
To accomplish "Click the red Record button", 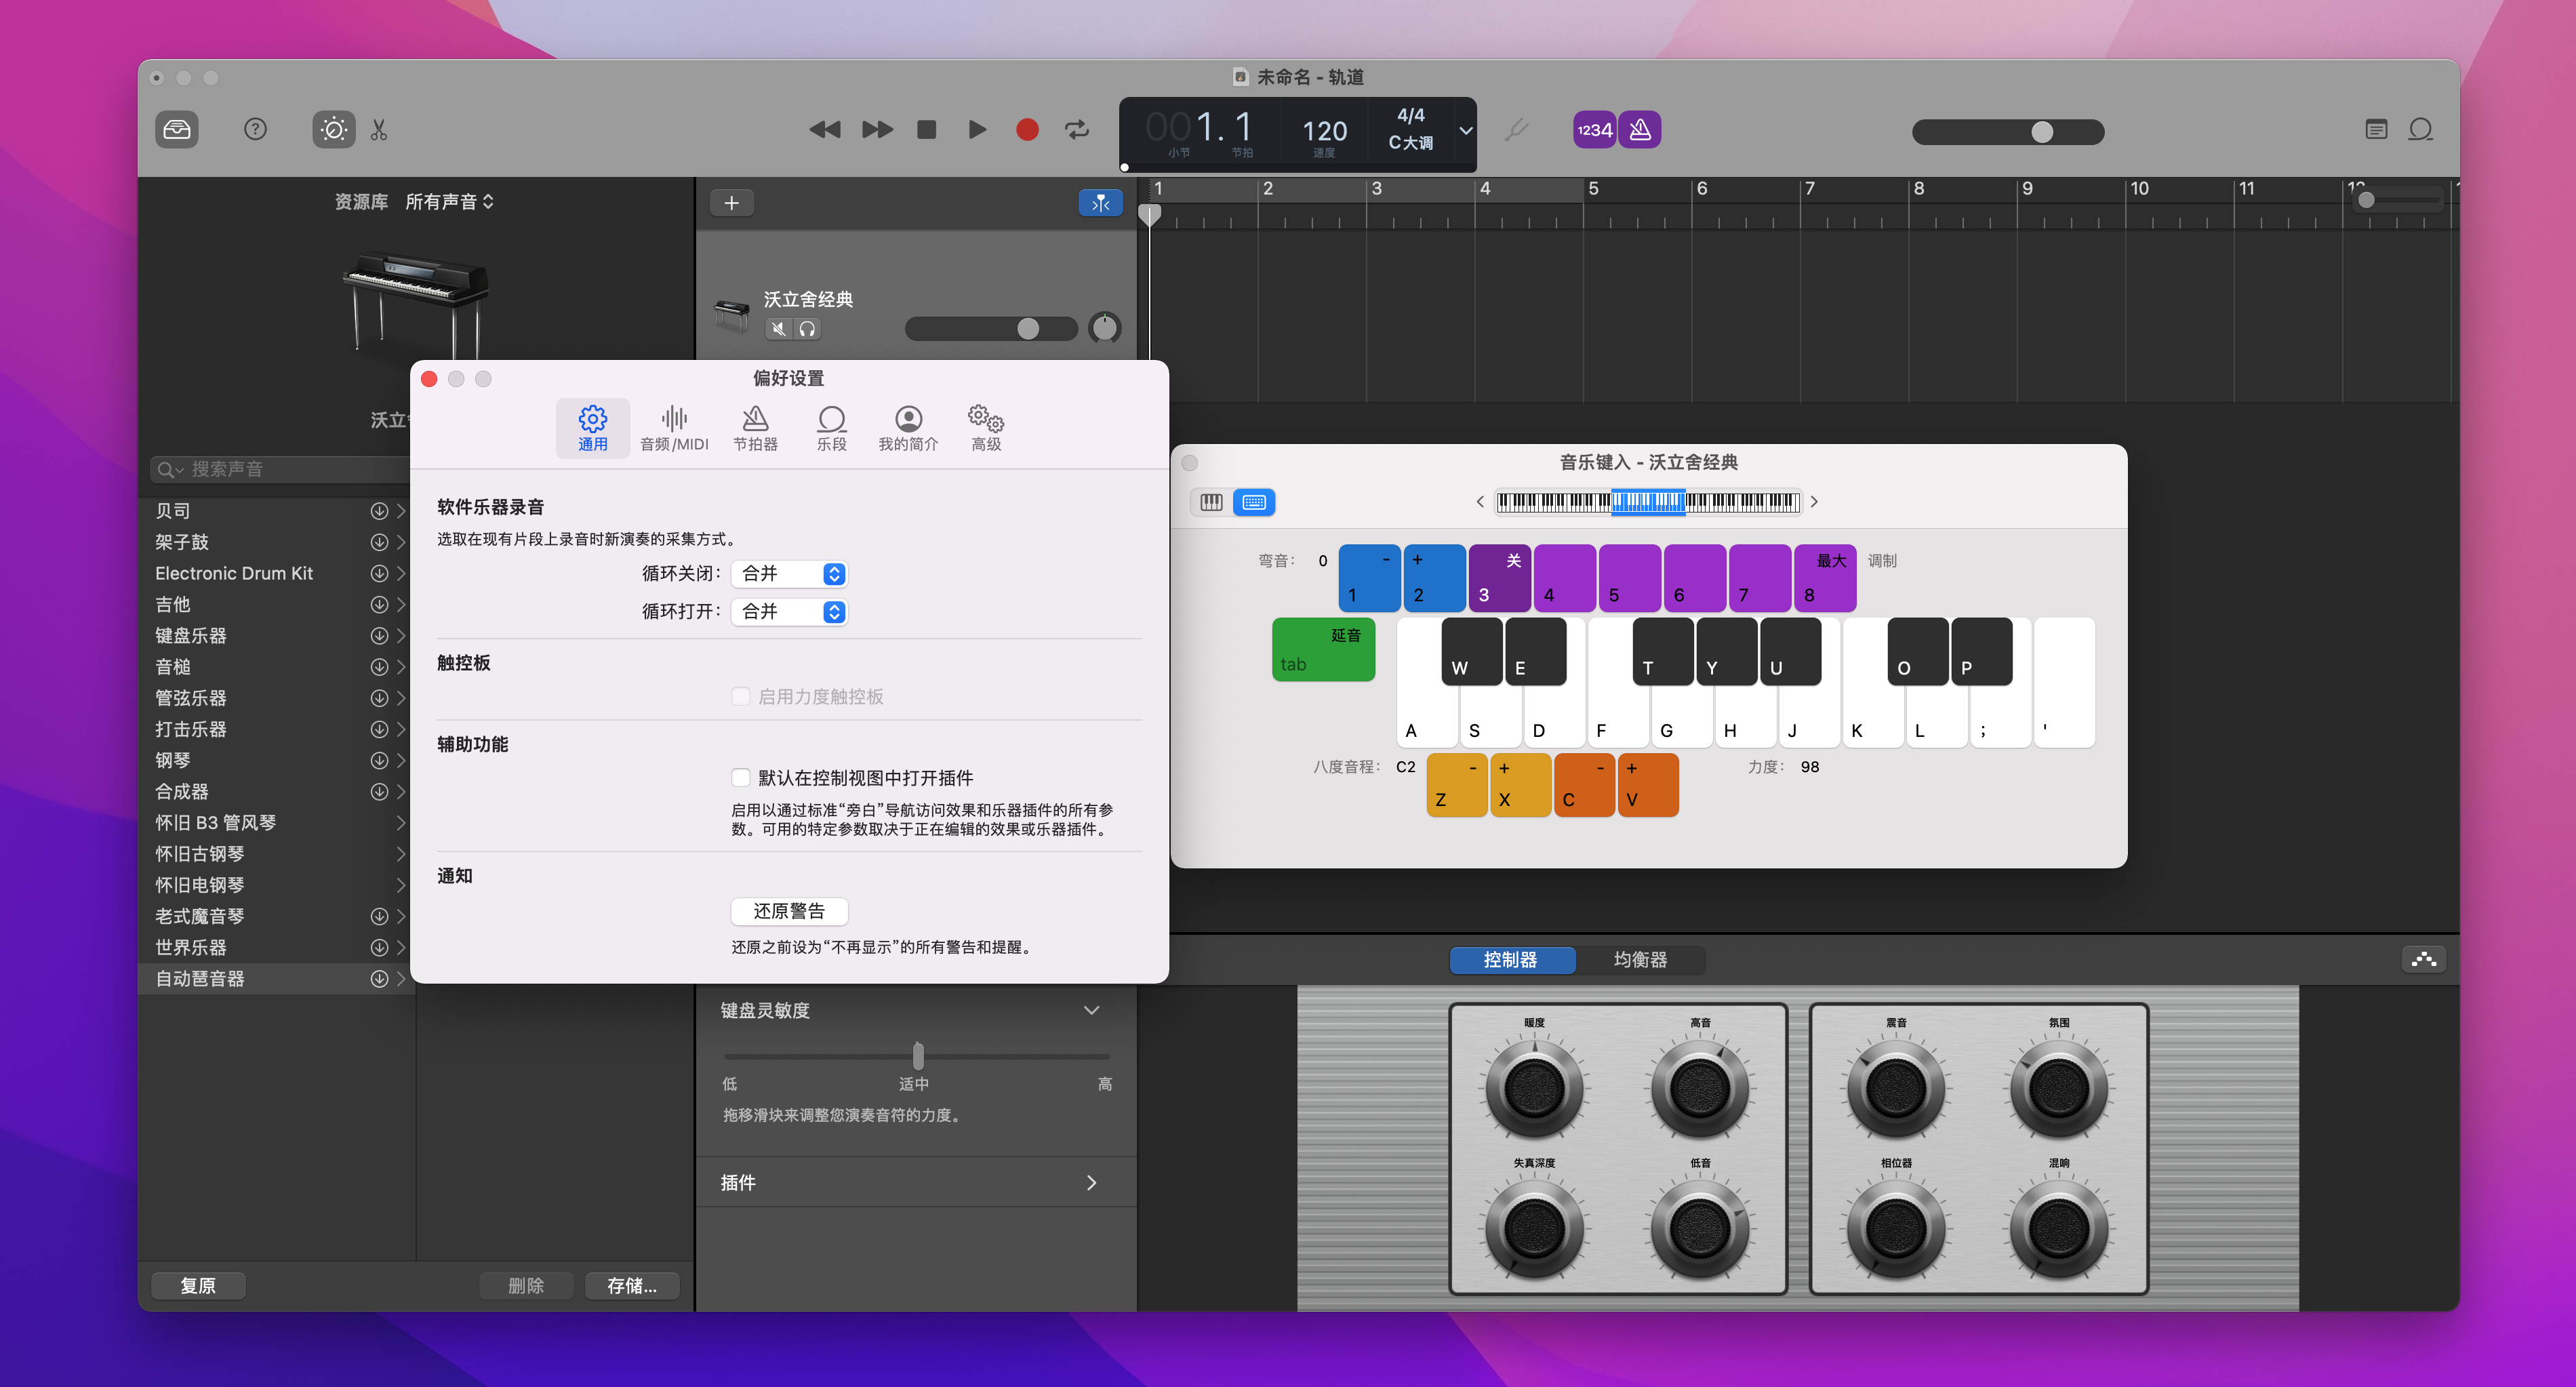I will click(x=1026, y=130).
